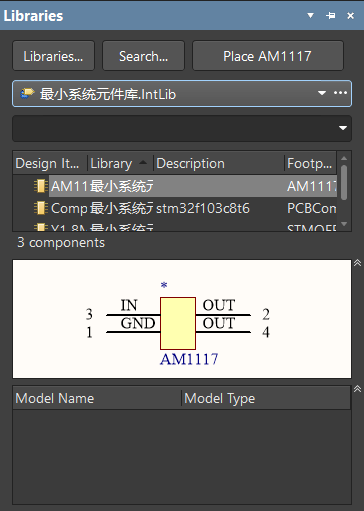Click the 3 components count label
364x511 pixels.
(61, 243)
